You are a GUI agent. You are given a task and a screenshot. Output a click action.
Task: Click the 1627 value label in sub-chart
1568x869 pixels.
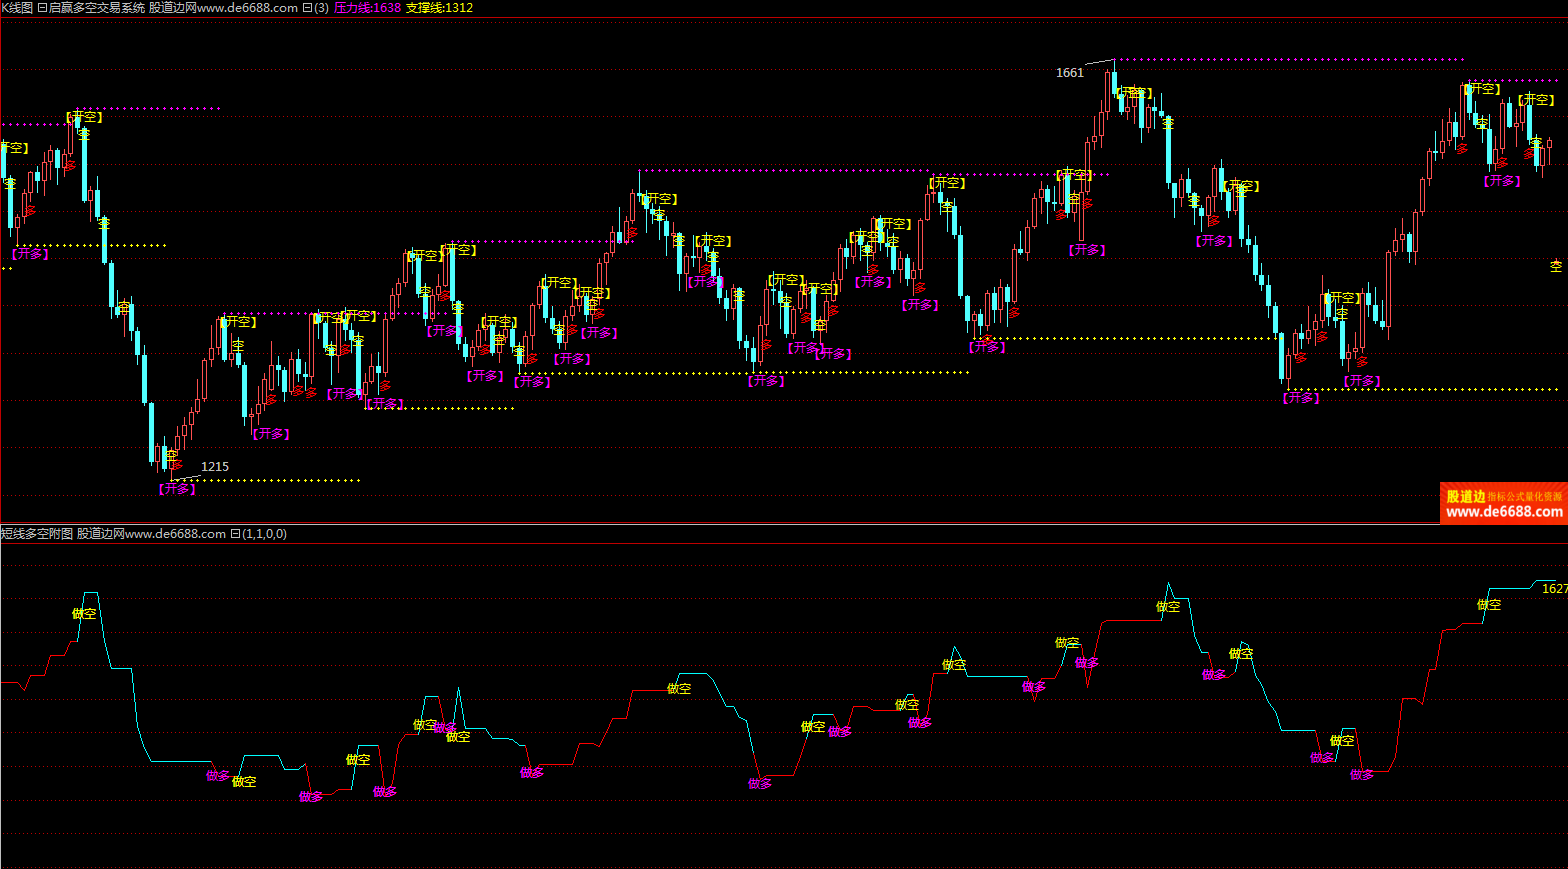point(1554,588)
